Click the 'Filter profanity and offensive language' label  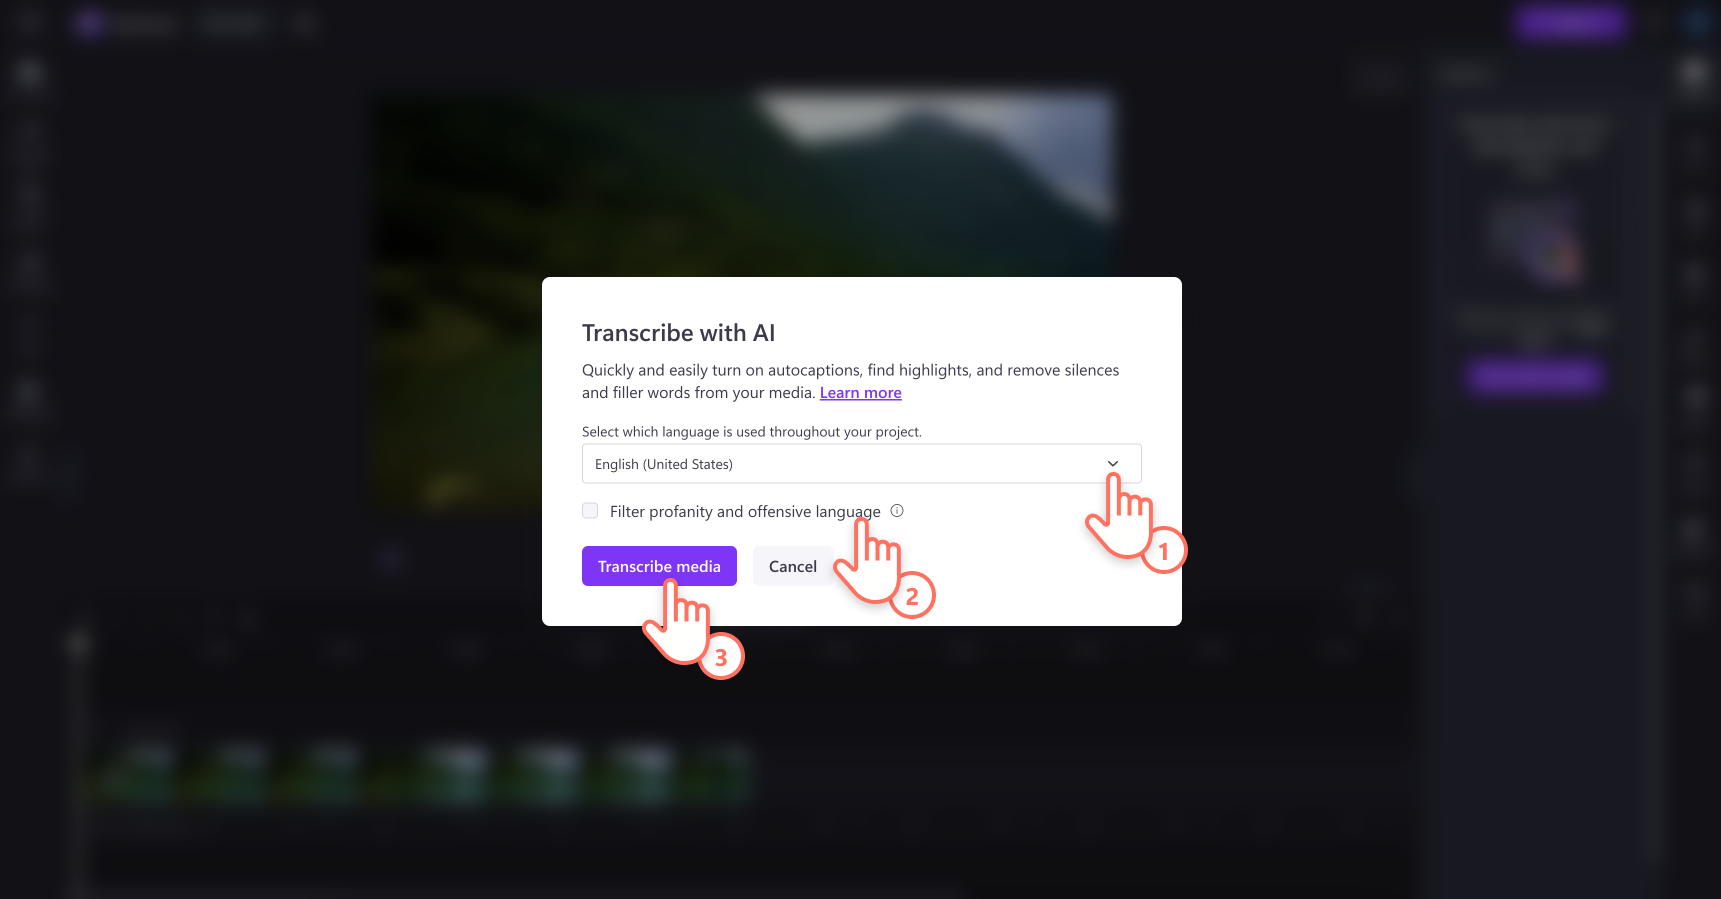745,511
